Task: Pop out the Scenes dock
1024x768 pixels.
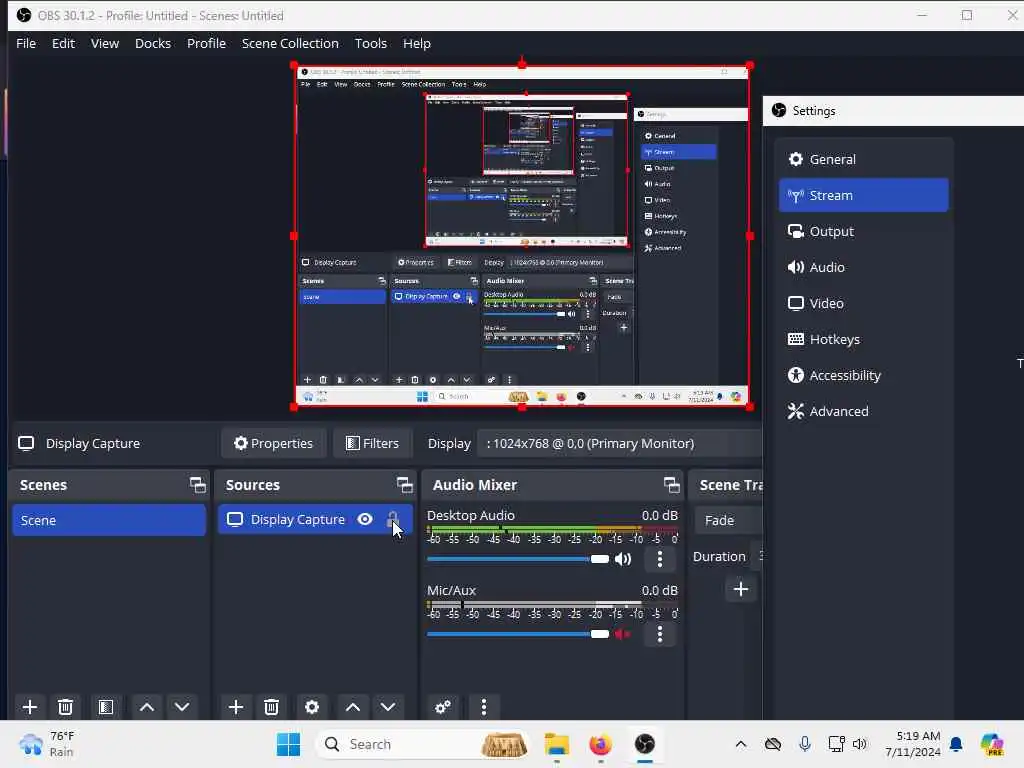Action: 197,485
